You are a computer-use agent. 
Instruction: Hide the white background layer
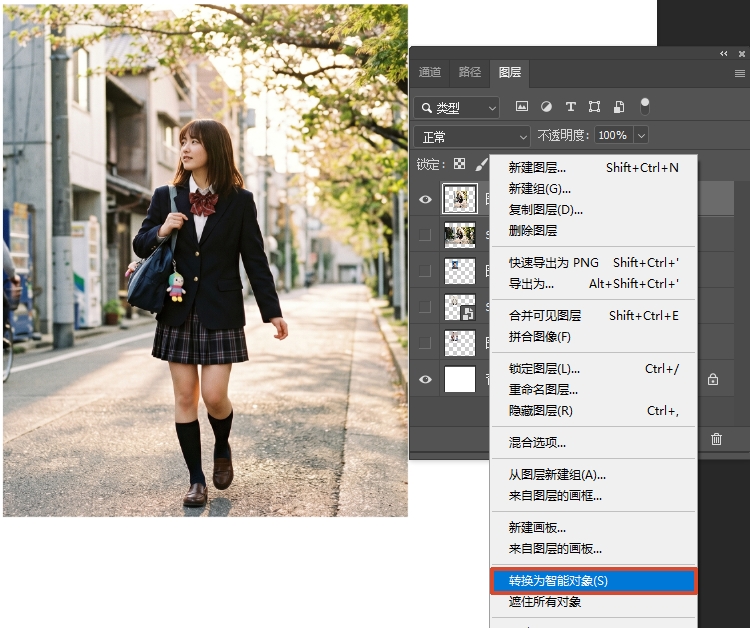click(x=425, y=379)
